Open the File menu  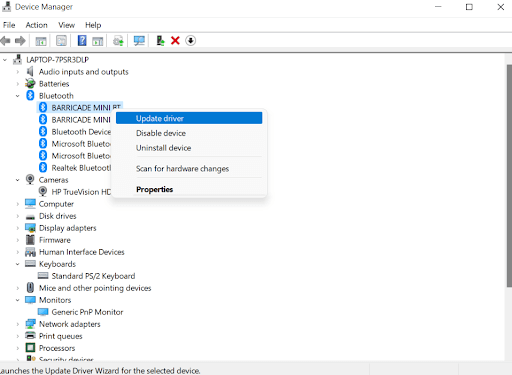(9, 25)
